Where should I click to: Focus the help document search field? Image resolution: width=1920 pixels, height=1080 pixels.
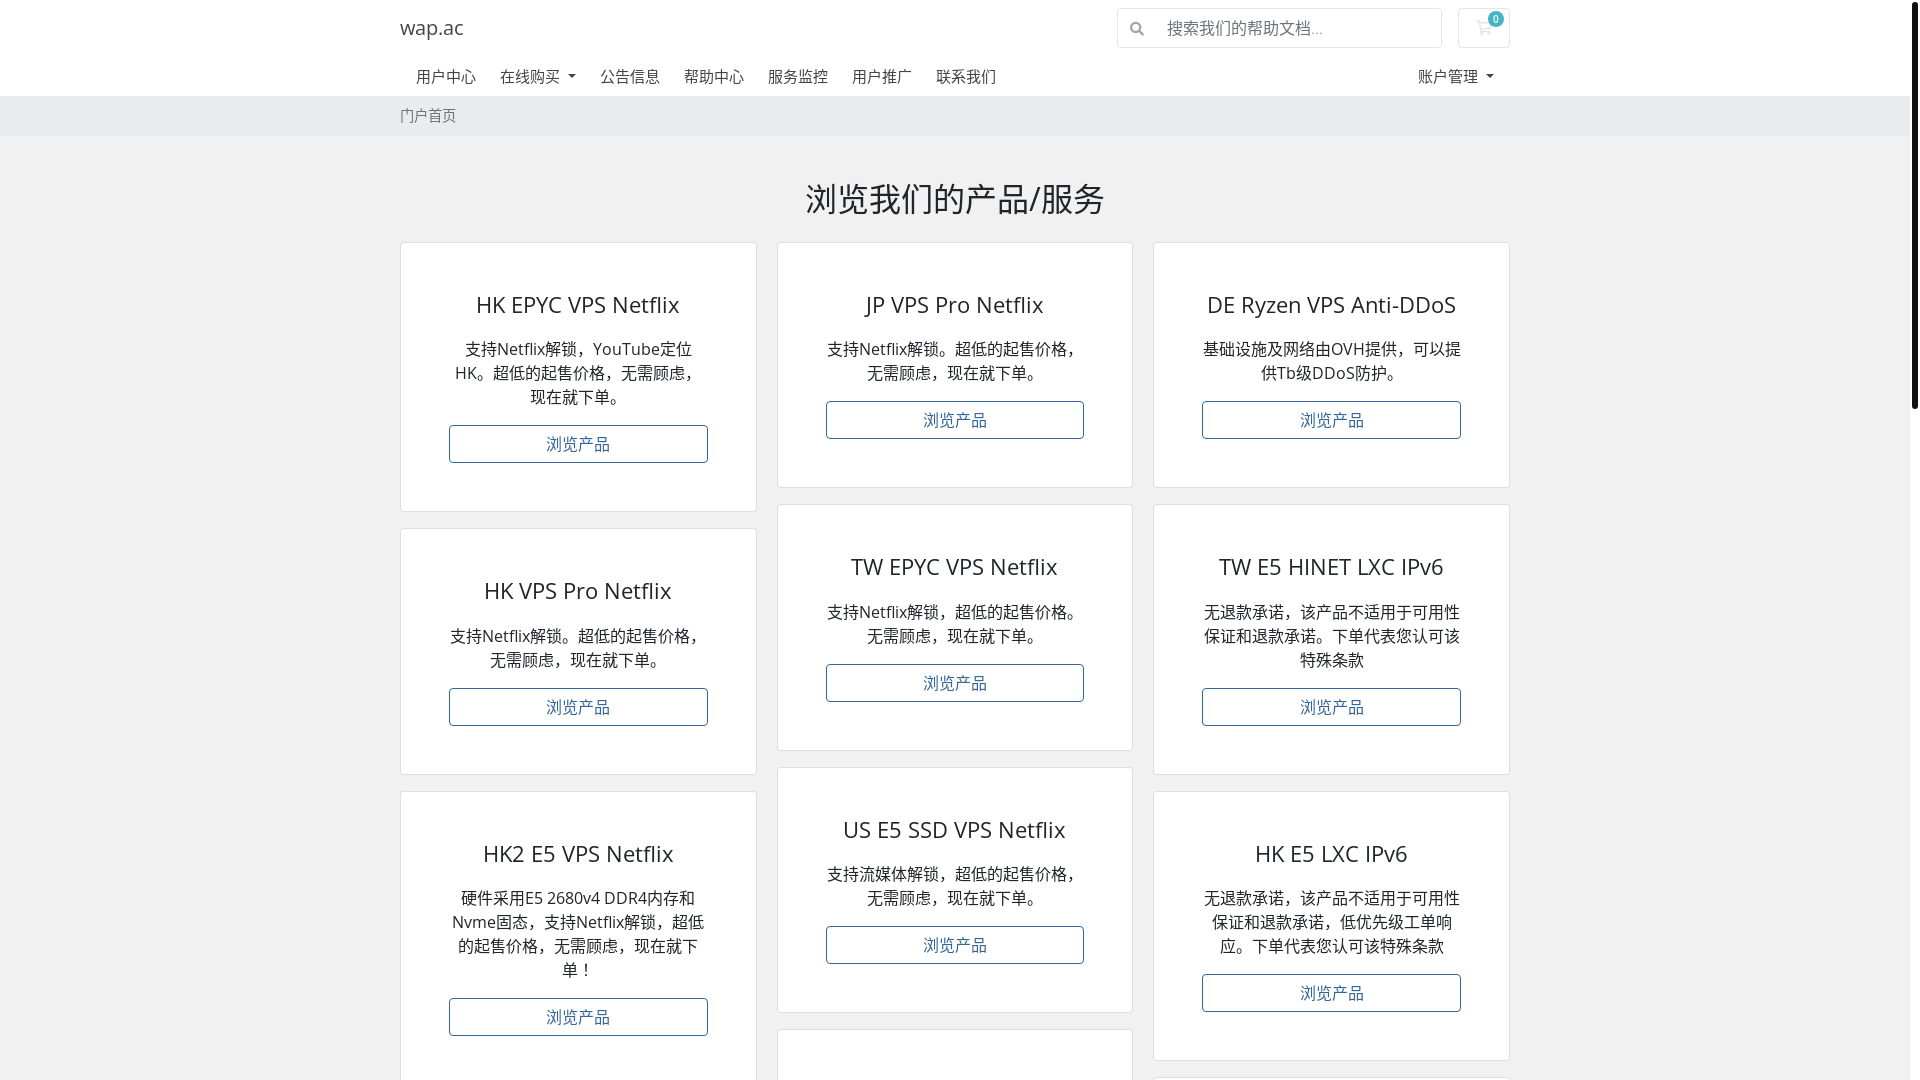pos(1298,28)
